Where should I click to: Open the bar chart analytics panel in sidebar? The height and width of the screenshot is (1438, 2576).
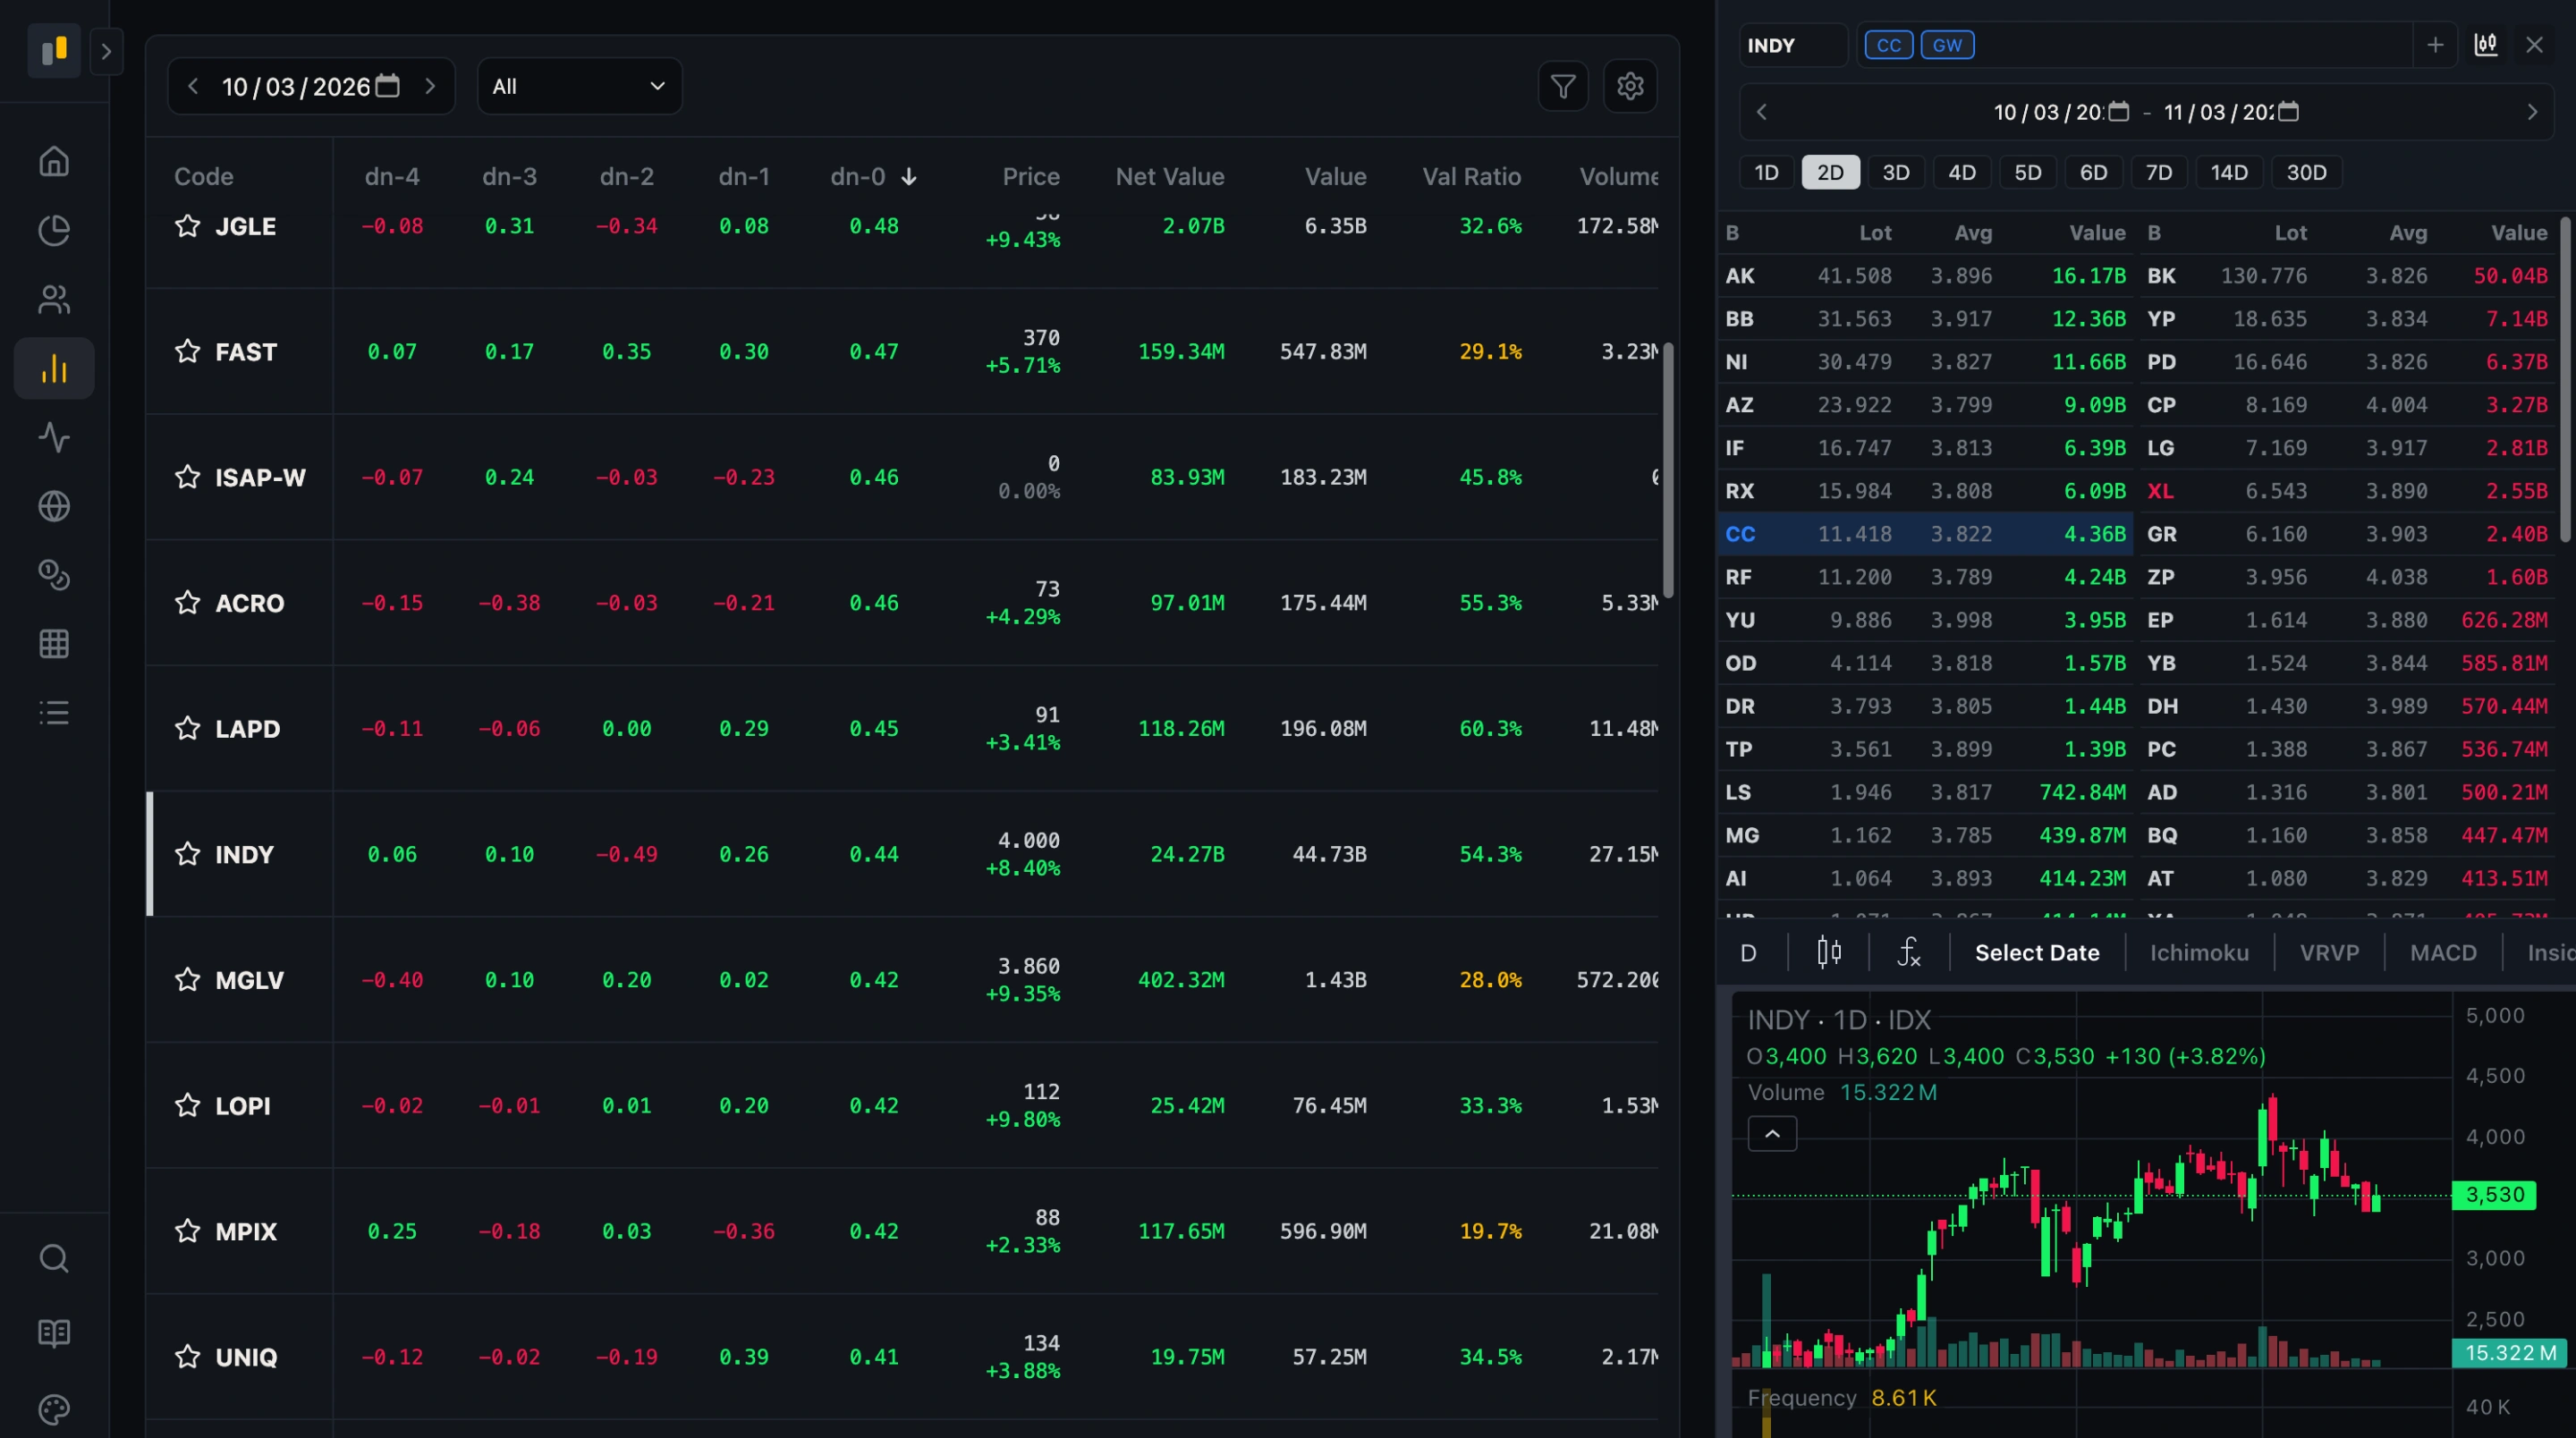53,368
